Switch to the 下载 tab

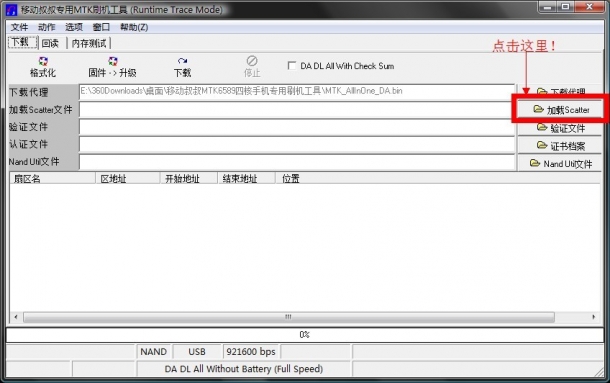(x=22, y=42)
